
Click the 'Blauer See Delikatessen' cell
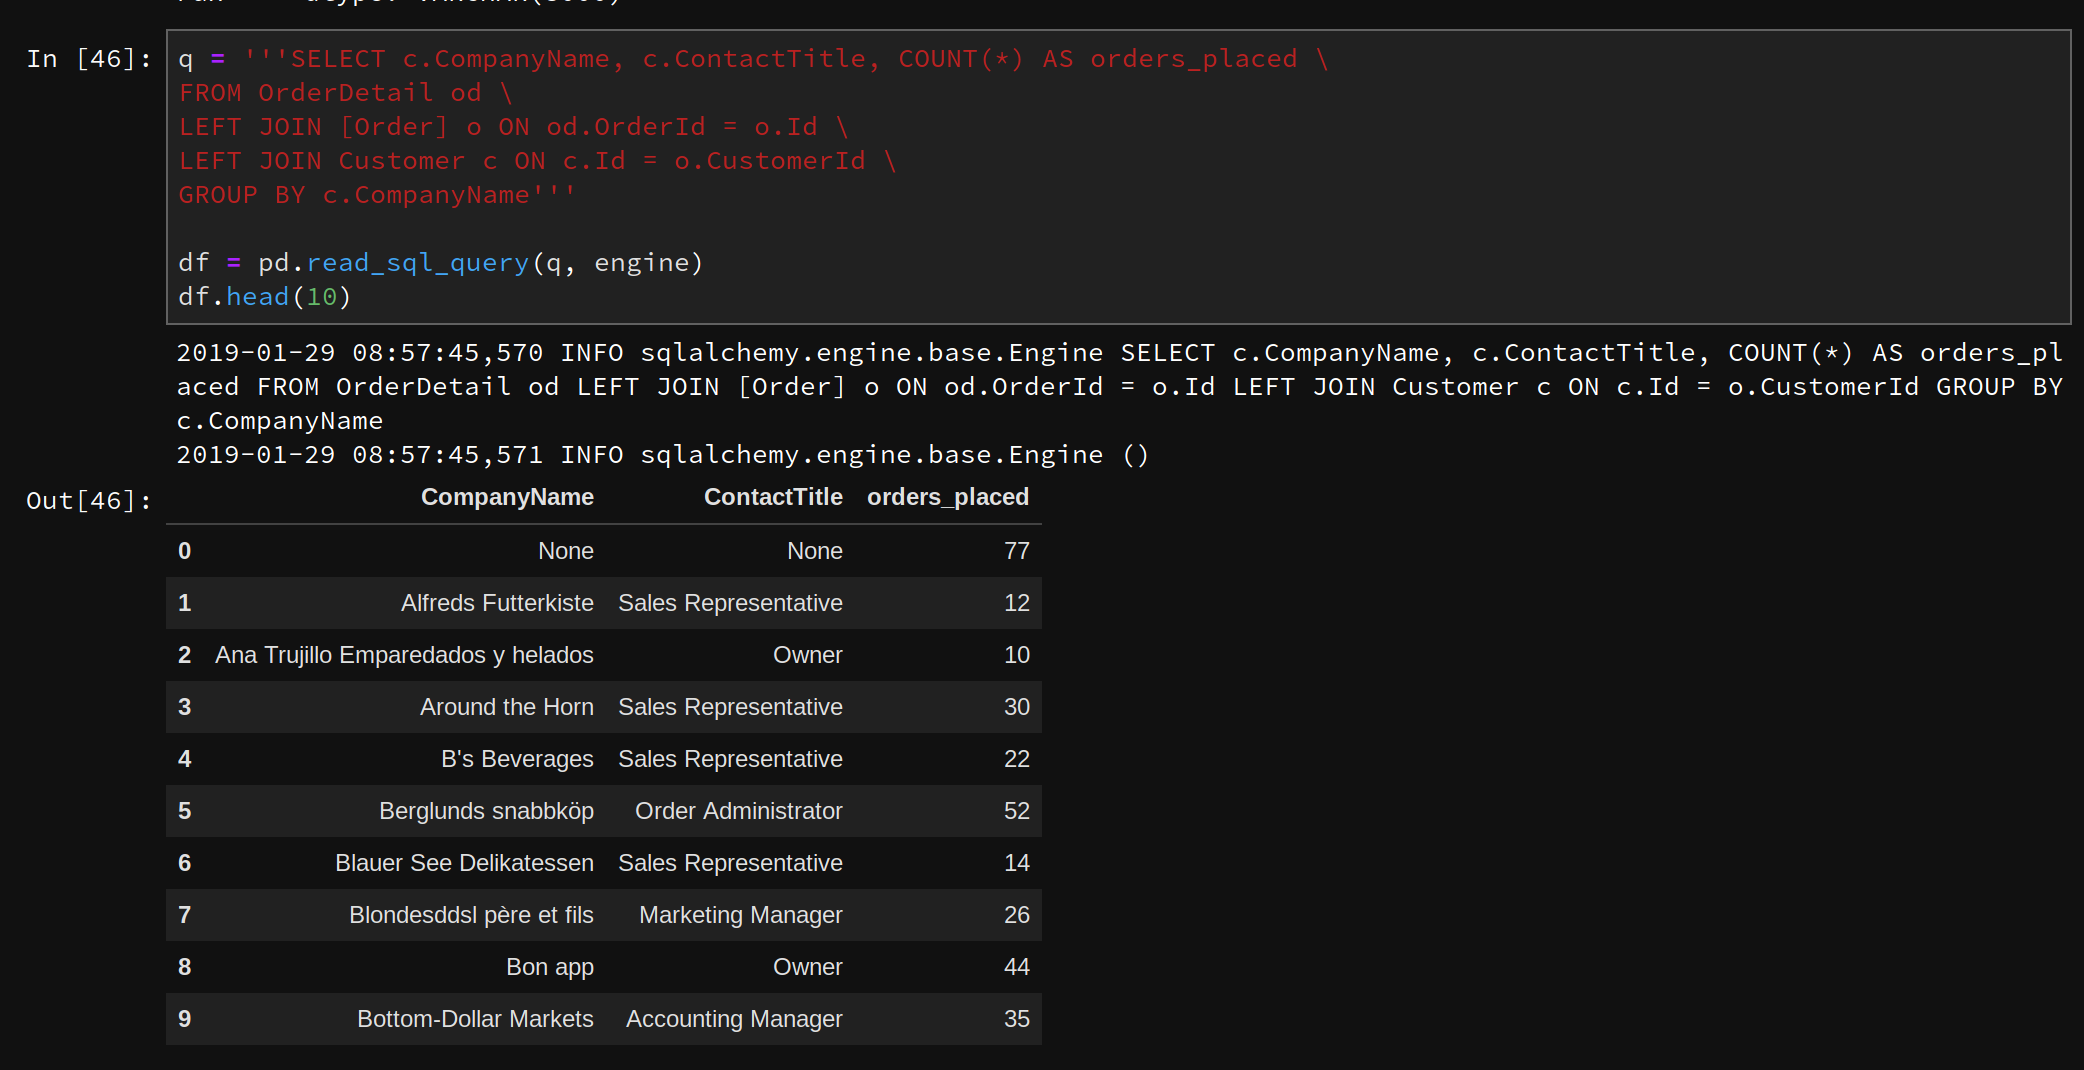point(464,863)
